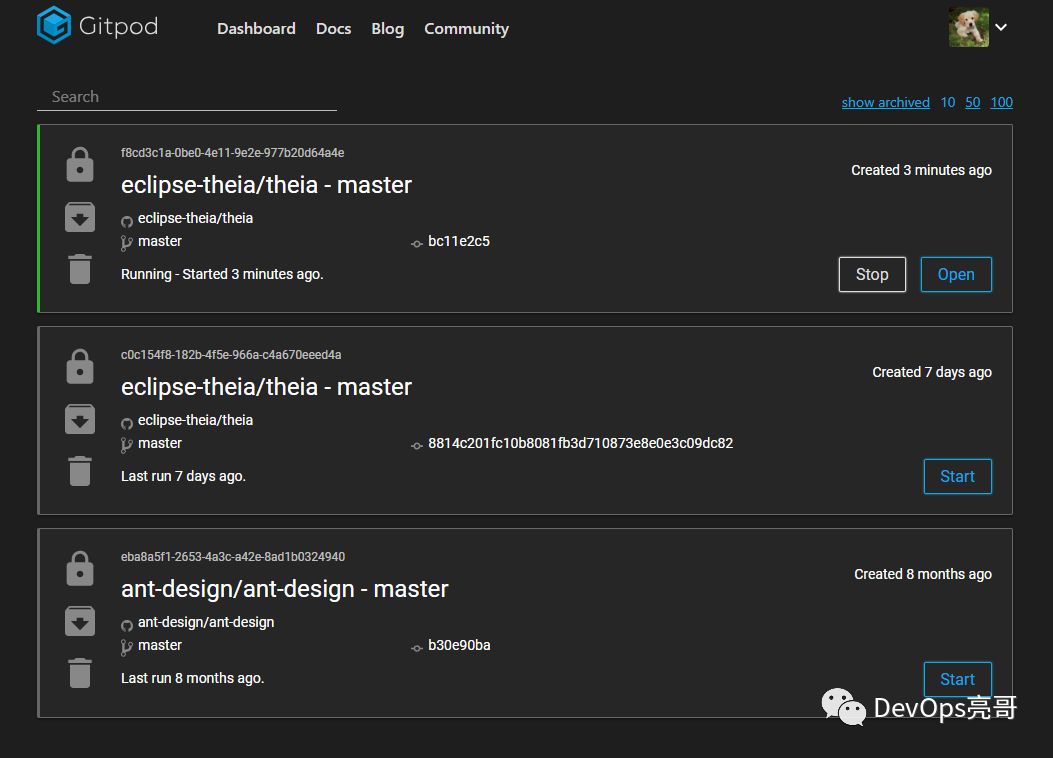This screenshot has width=1053, height=758.
Task: Click the Gitpod logo icon
Action: (54, 25)
